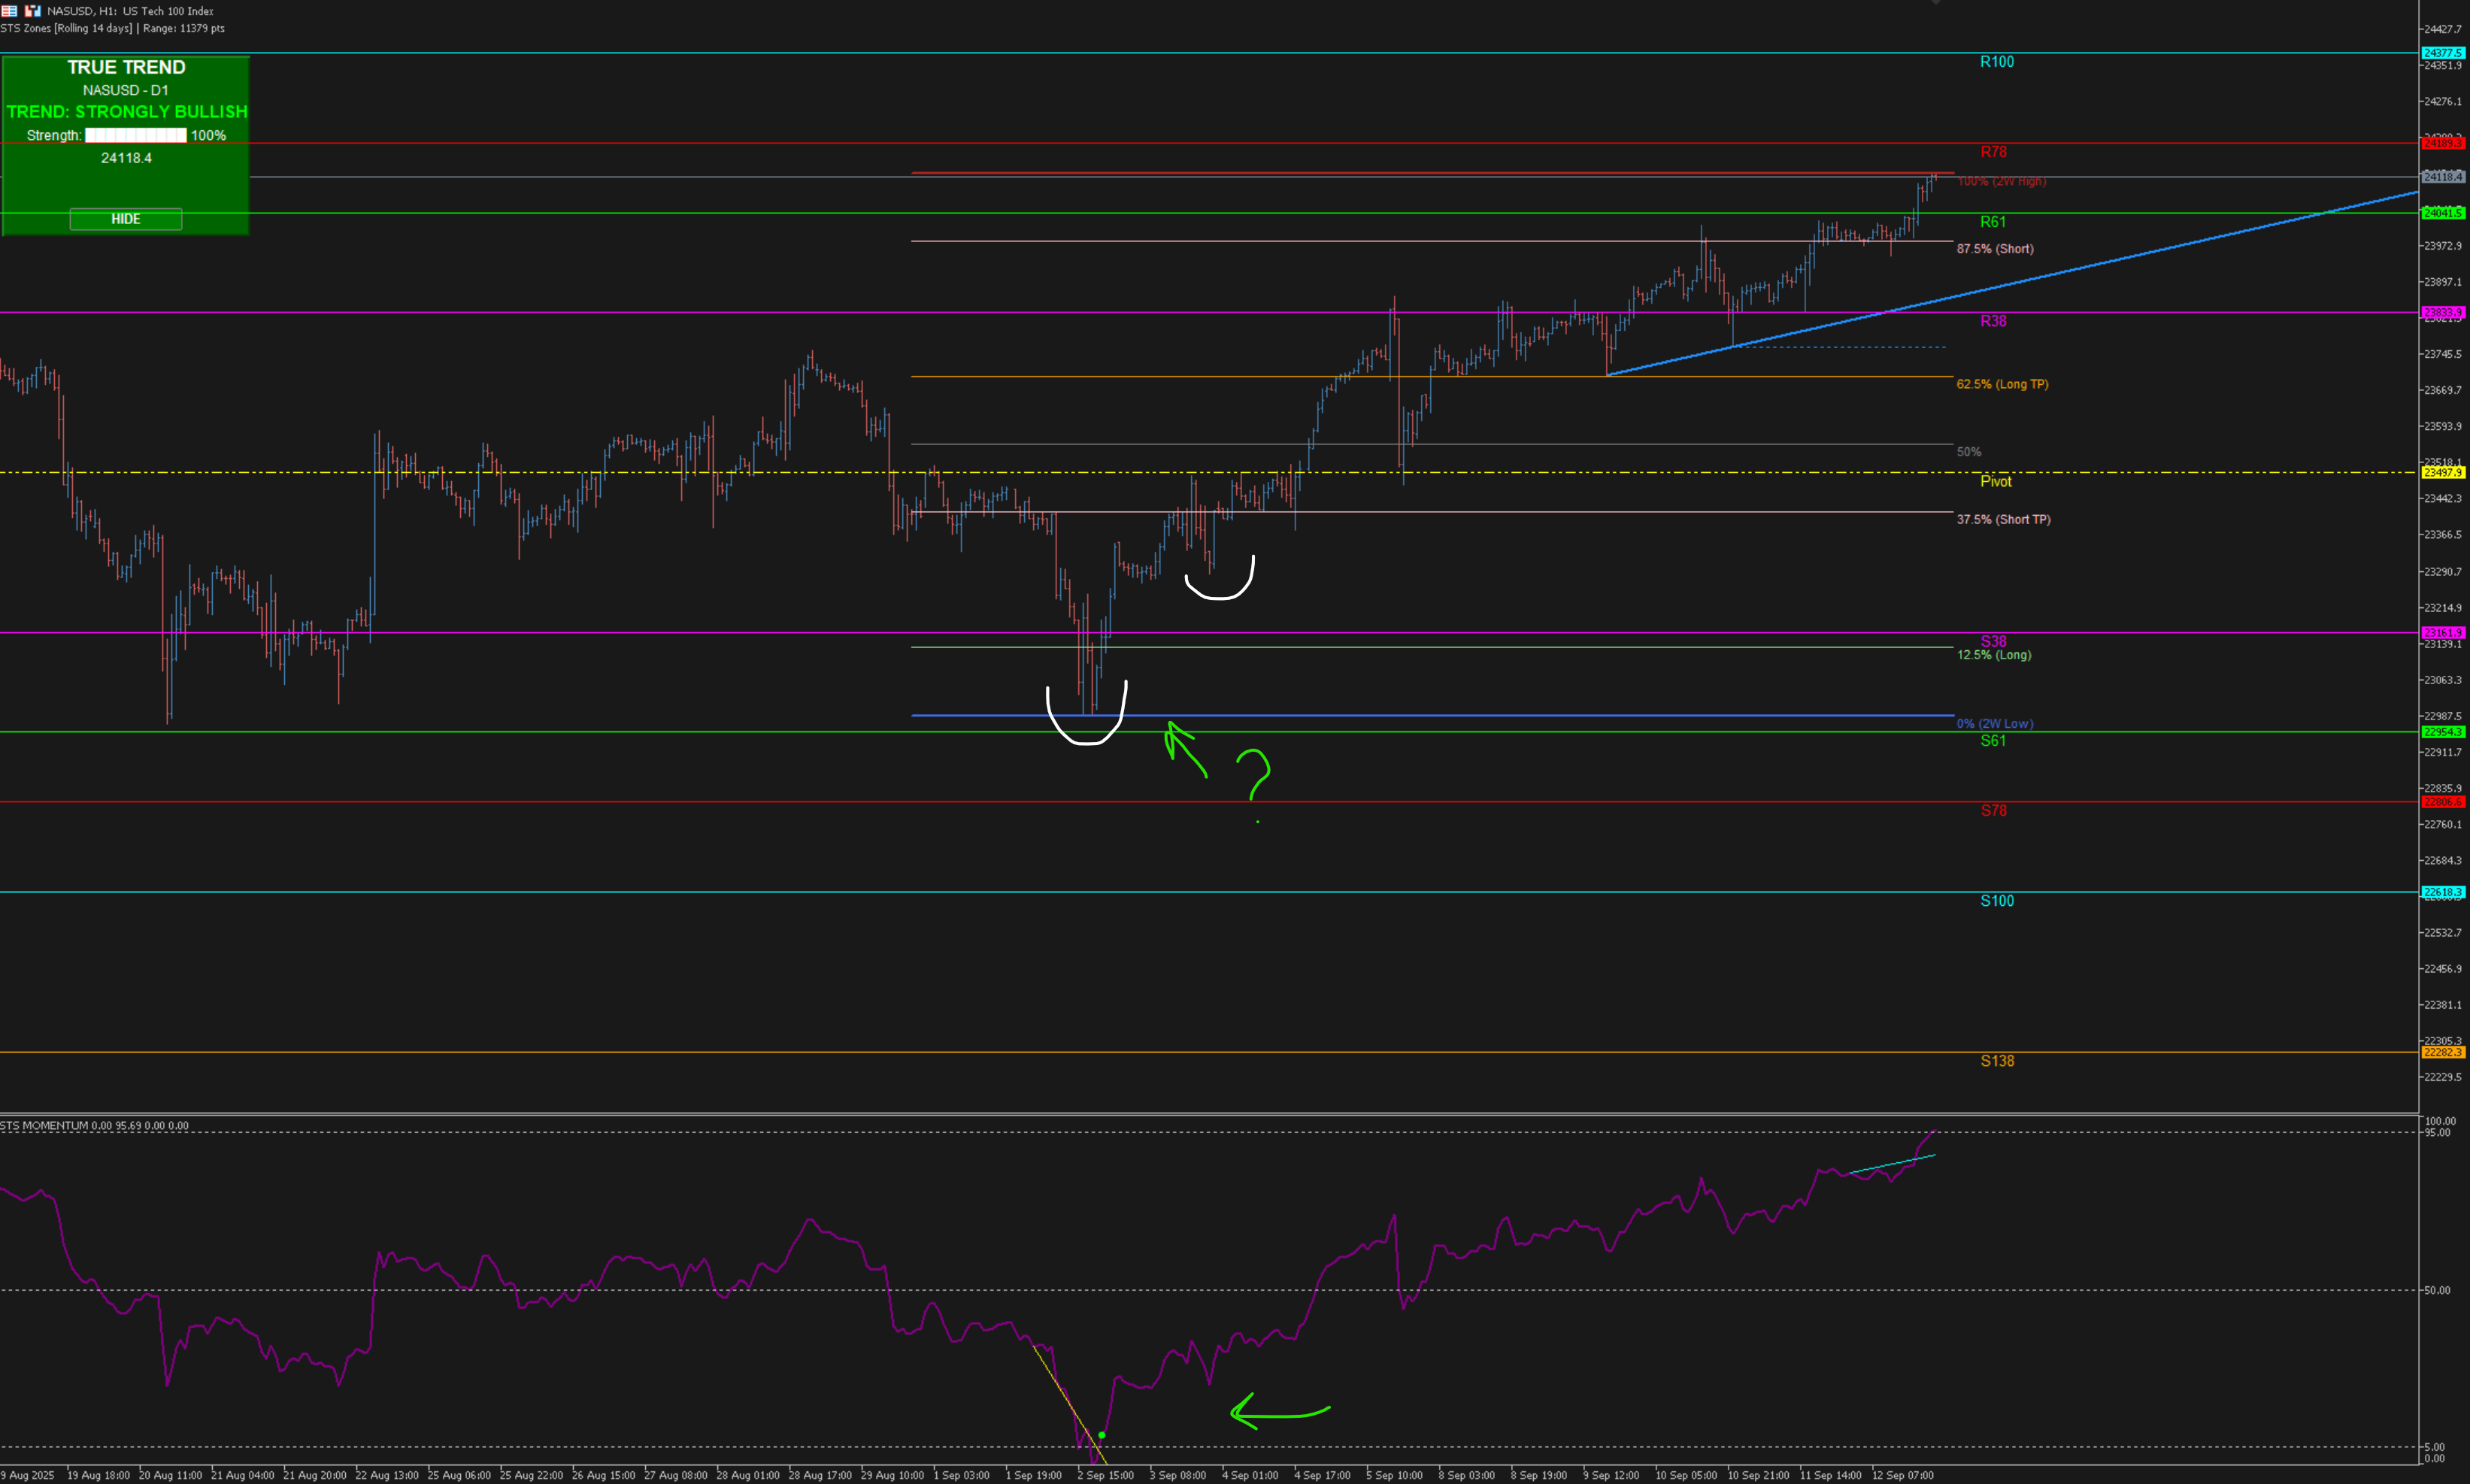
Task: Click the 0% (2W Low) label
Action: click(1994, 723)
